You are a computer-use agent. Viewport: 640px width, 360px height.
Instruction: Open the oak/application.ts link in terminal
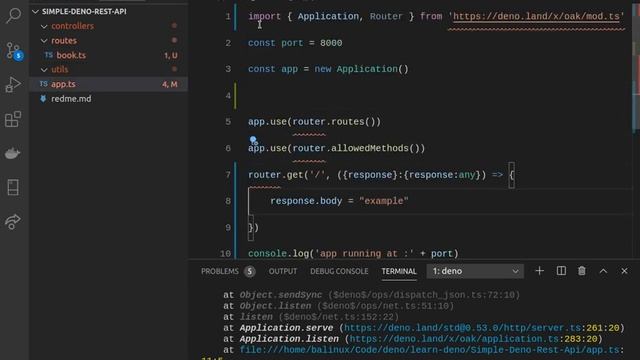coord(454,339)
